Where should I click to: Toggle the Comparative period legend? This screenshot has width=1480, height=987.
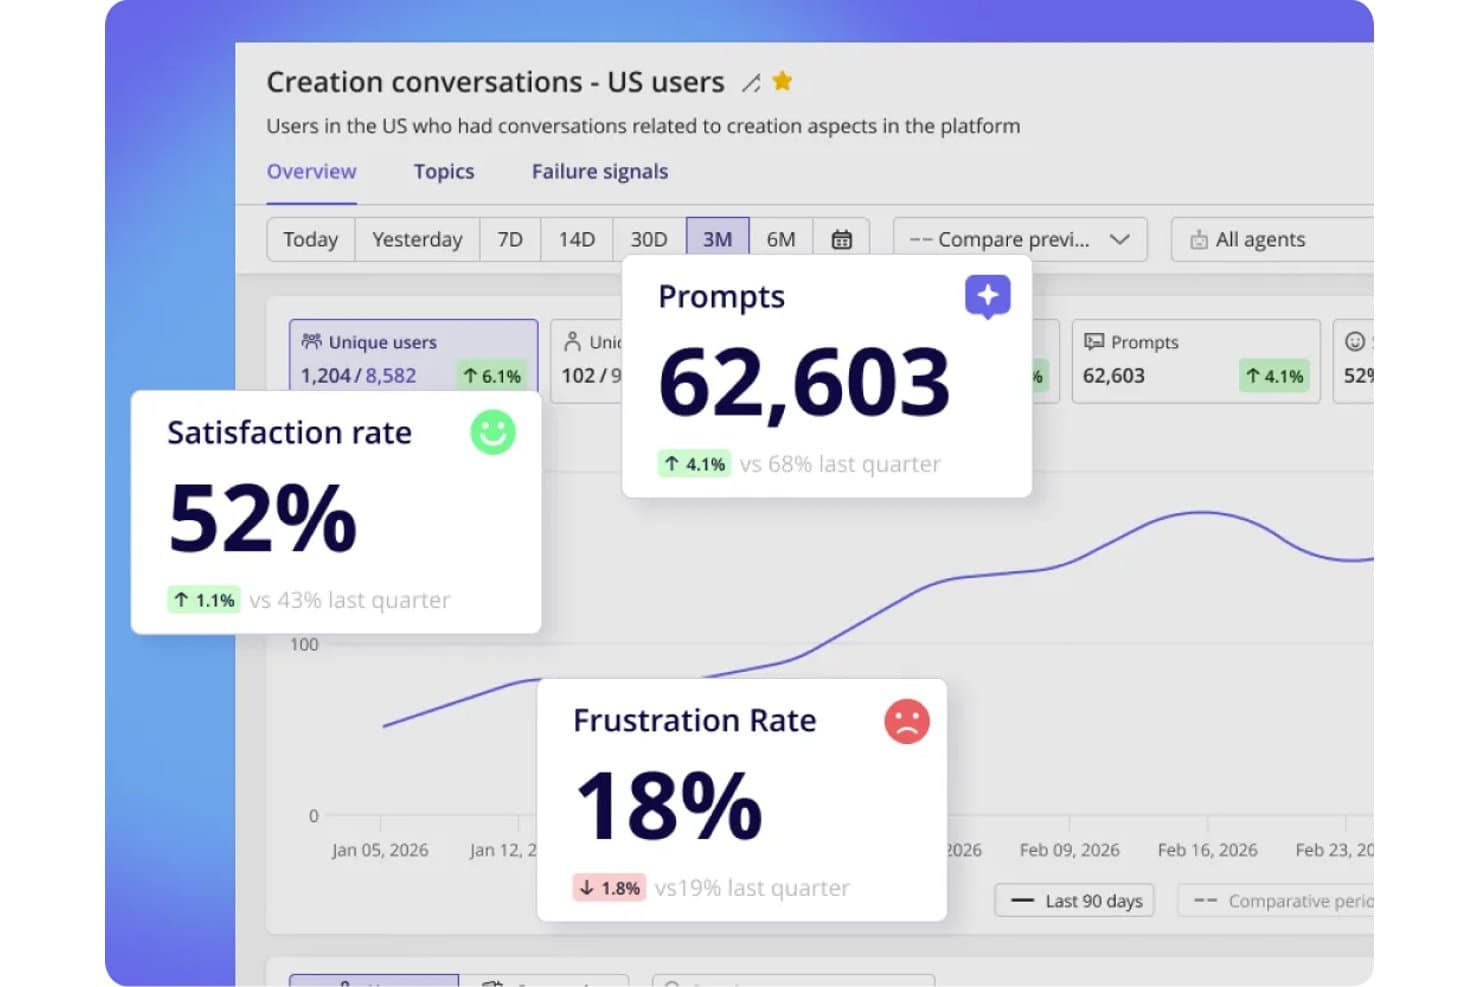click(x=1276, y=901)
